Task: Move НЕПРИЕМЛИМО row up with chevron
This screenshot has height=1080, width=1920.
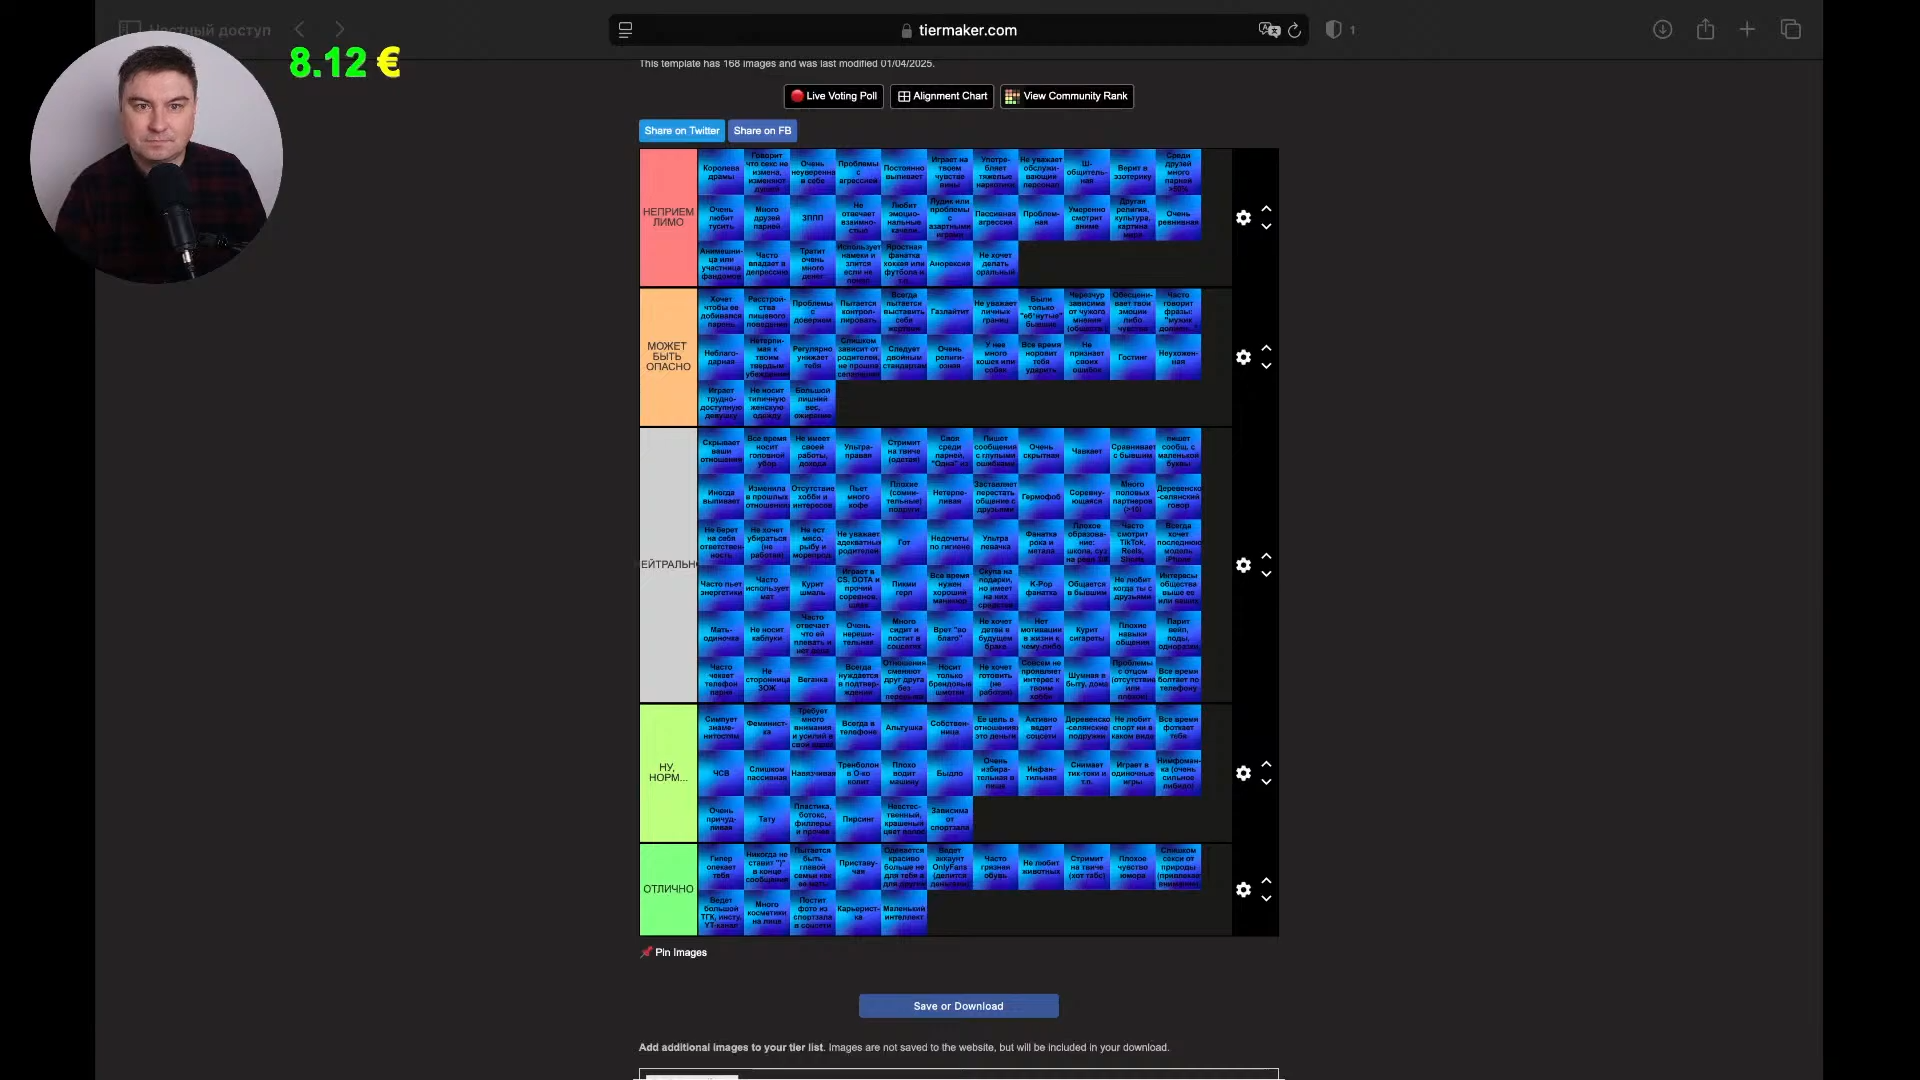Action: click(1267, 209)
